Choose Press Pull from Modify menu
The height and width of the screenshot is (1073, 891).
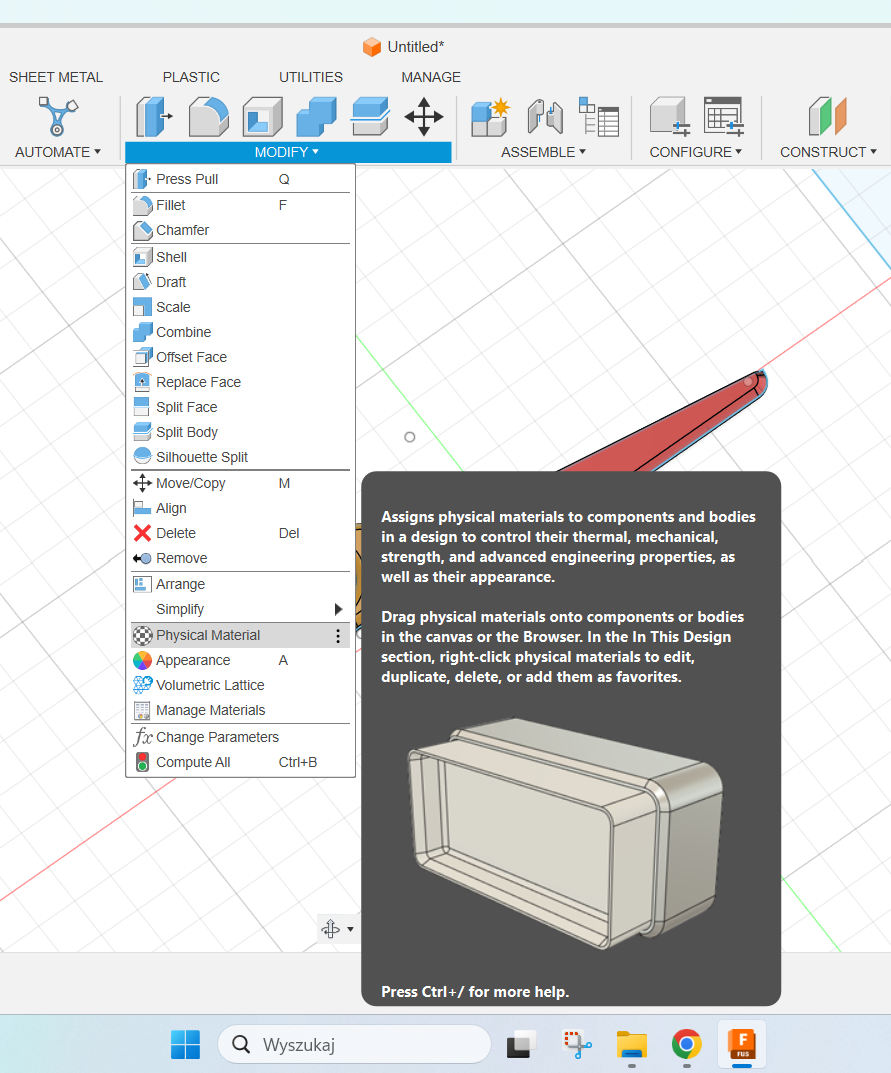point(240,179)
